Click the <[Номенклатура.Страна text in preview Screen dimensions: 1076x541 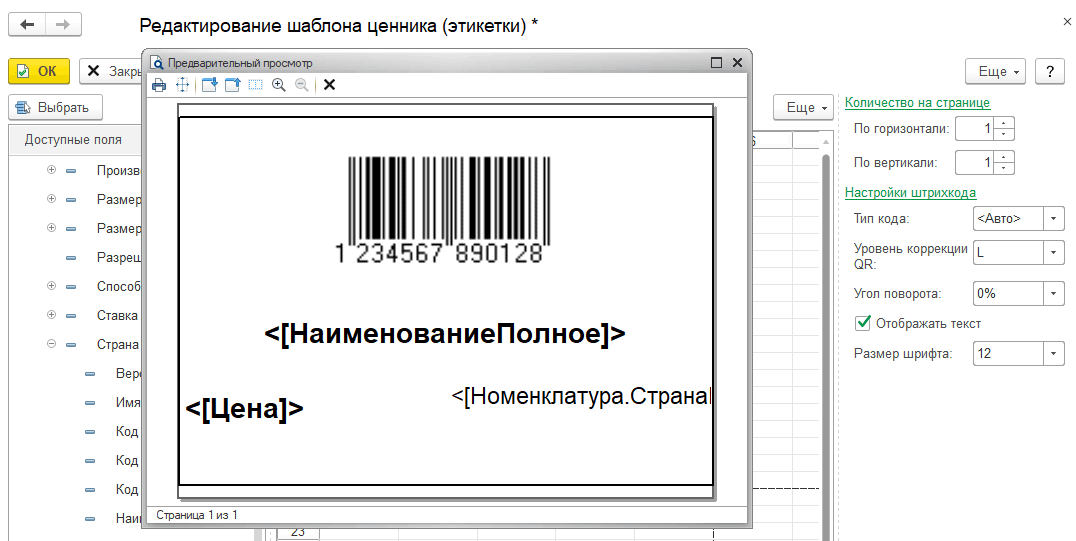pos(581,396)
